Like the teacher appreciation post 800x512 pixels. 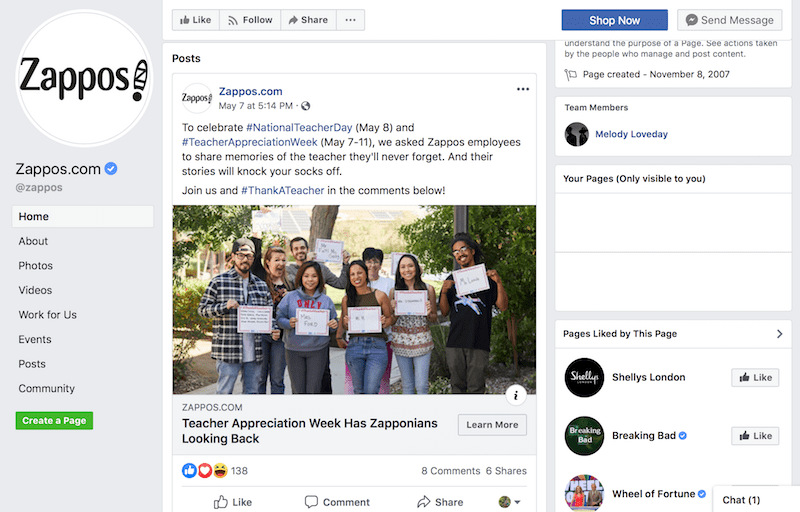coord(233,502)
